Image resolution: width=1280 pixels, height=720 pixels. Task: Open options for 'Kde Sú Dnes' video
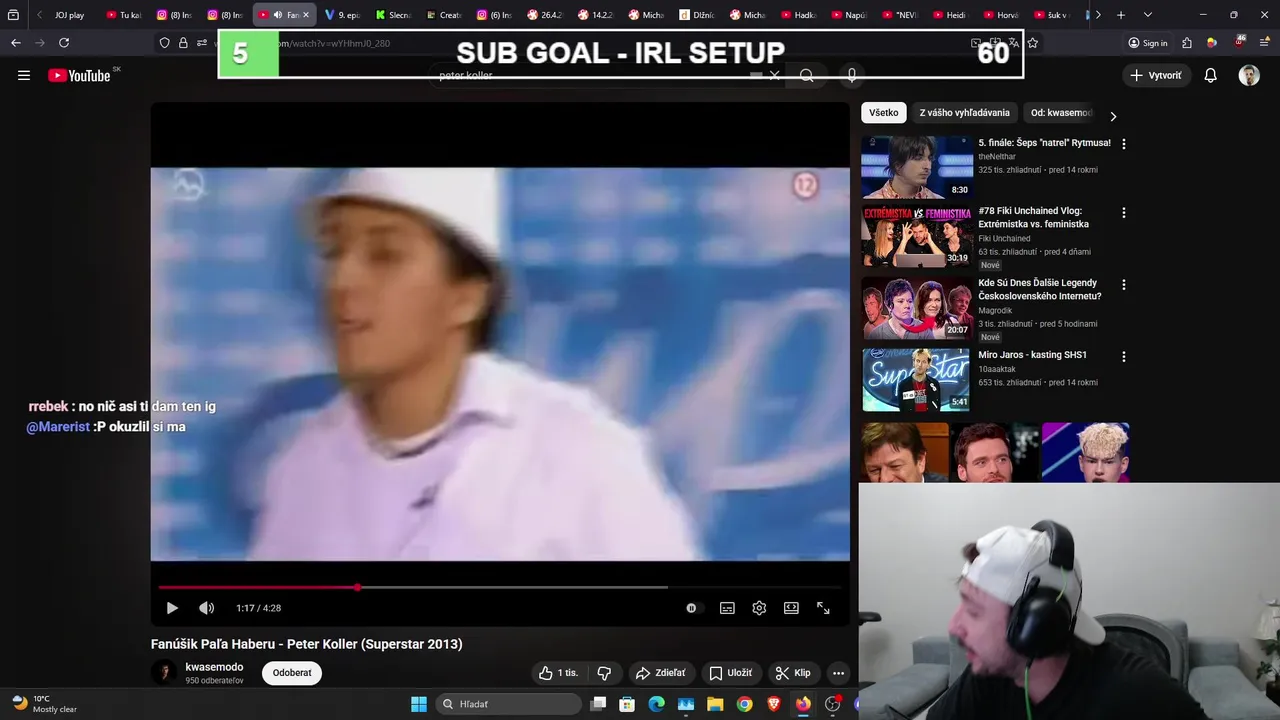(1123, 285)
